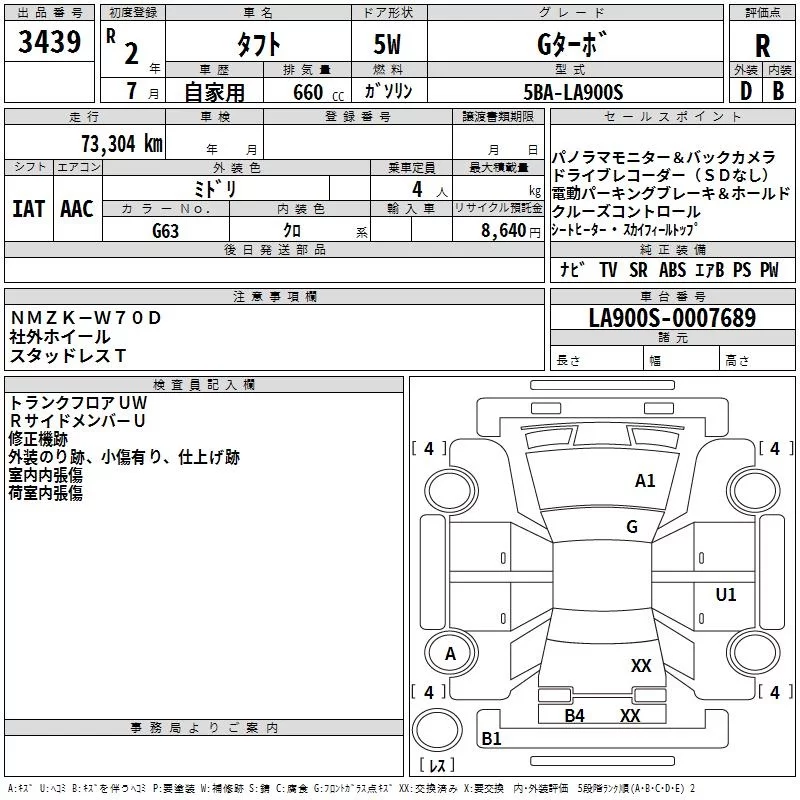
Task: Select the A mark inside the wheel circle
Action: point(450,654)
